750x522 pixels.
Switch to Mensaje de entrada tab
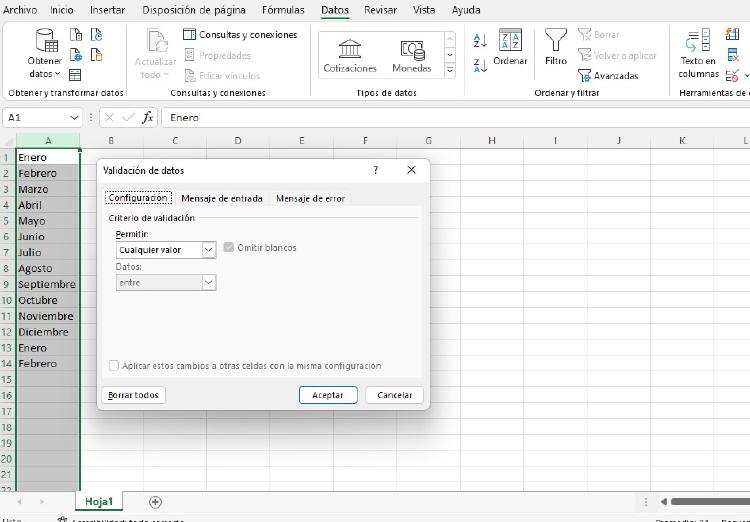[x=221, y=198]
